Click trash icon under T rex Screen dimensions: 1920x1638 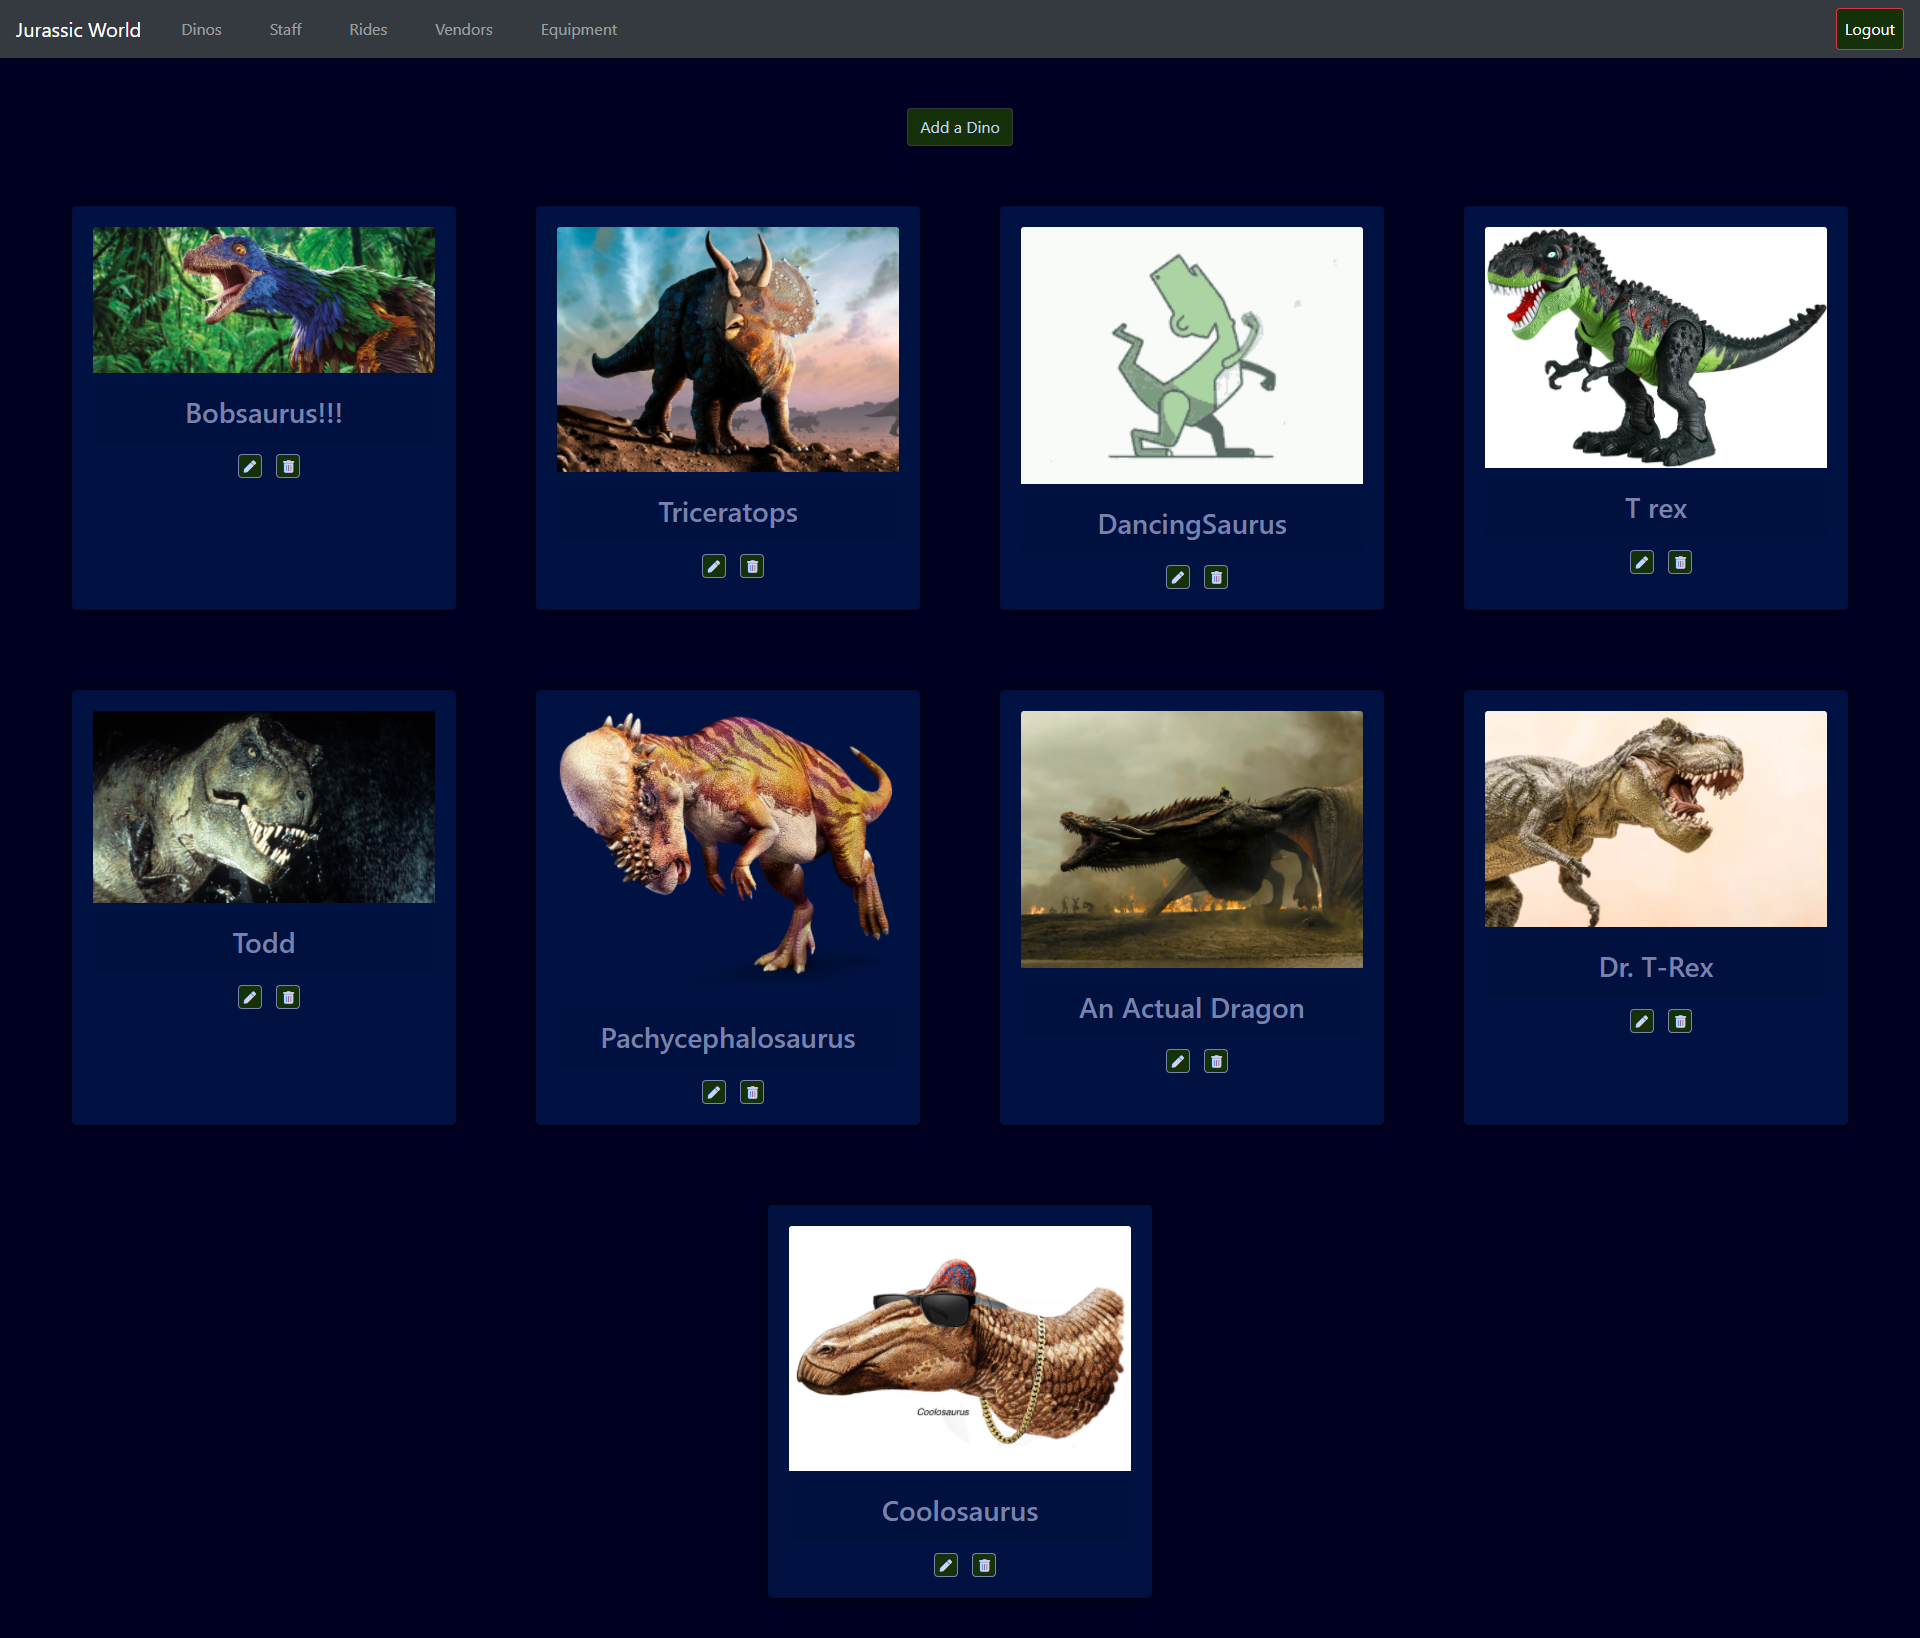(1680, 562)
